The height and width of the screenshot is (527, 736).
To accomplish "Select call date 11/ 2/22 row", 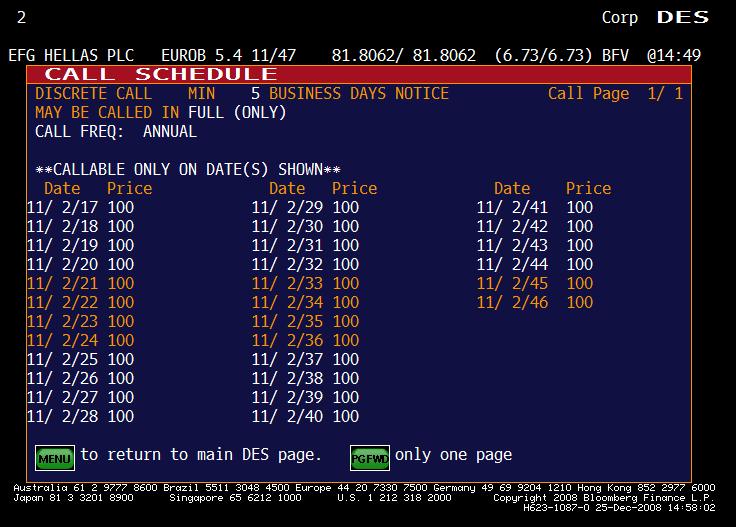I will pos(80,302).
